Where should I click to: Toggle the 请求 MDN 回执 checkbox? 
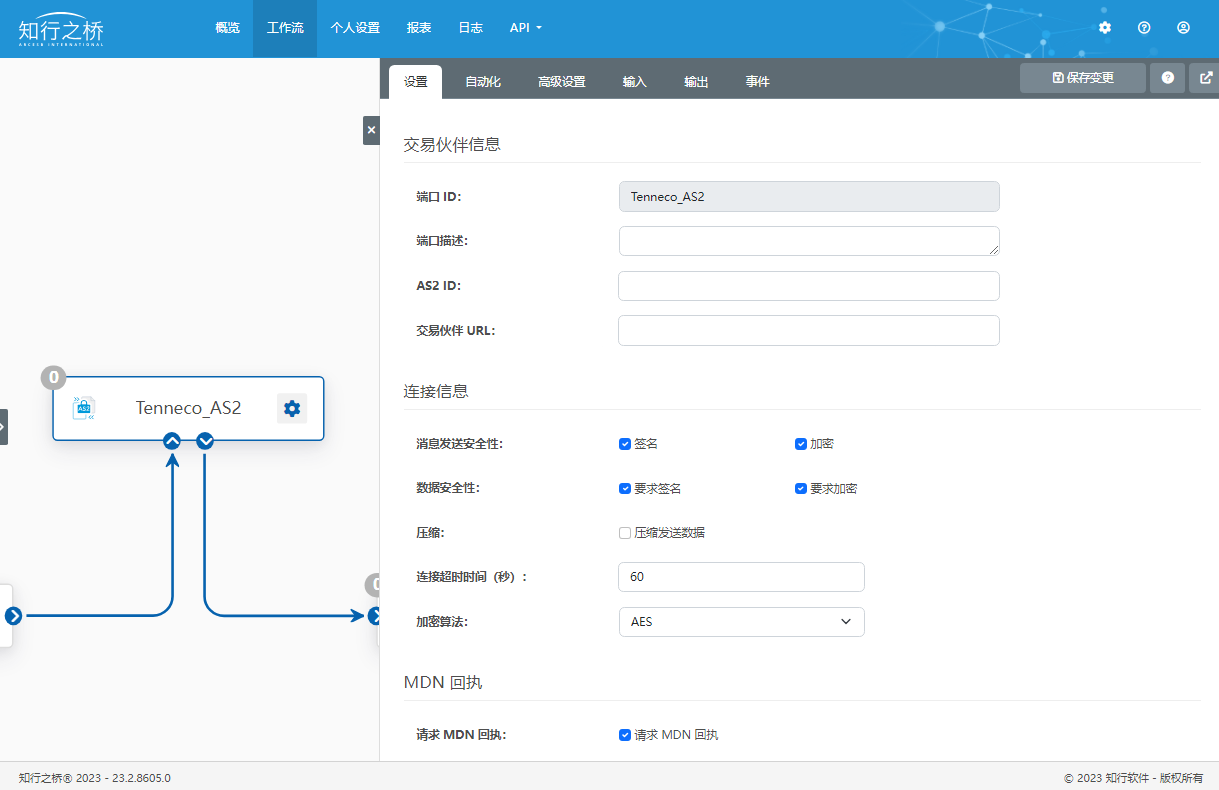[625, 735]
